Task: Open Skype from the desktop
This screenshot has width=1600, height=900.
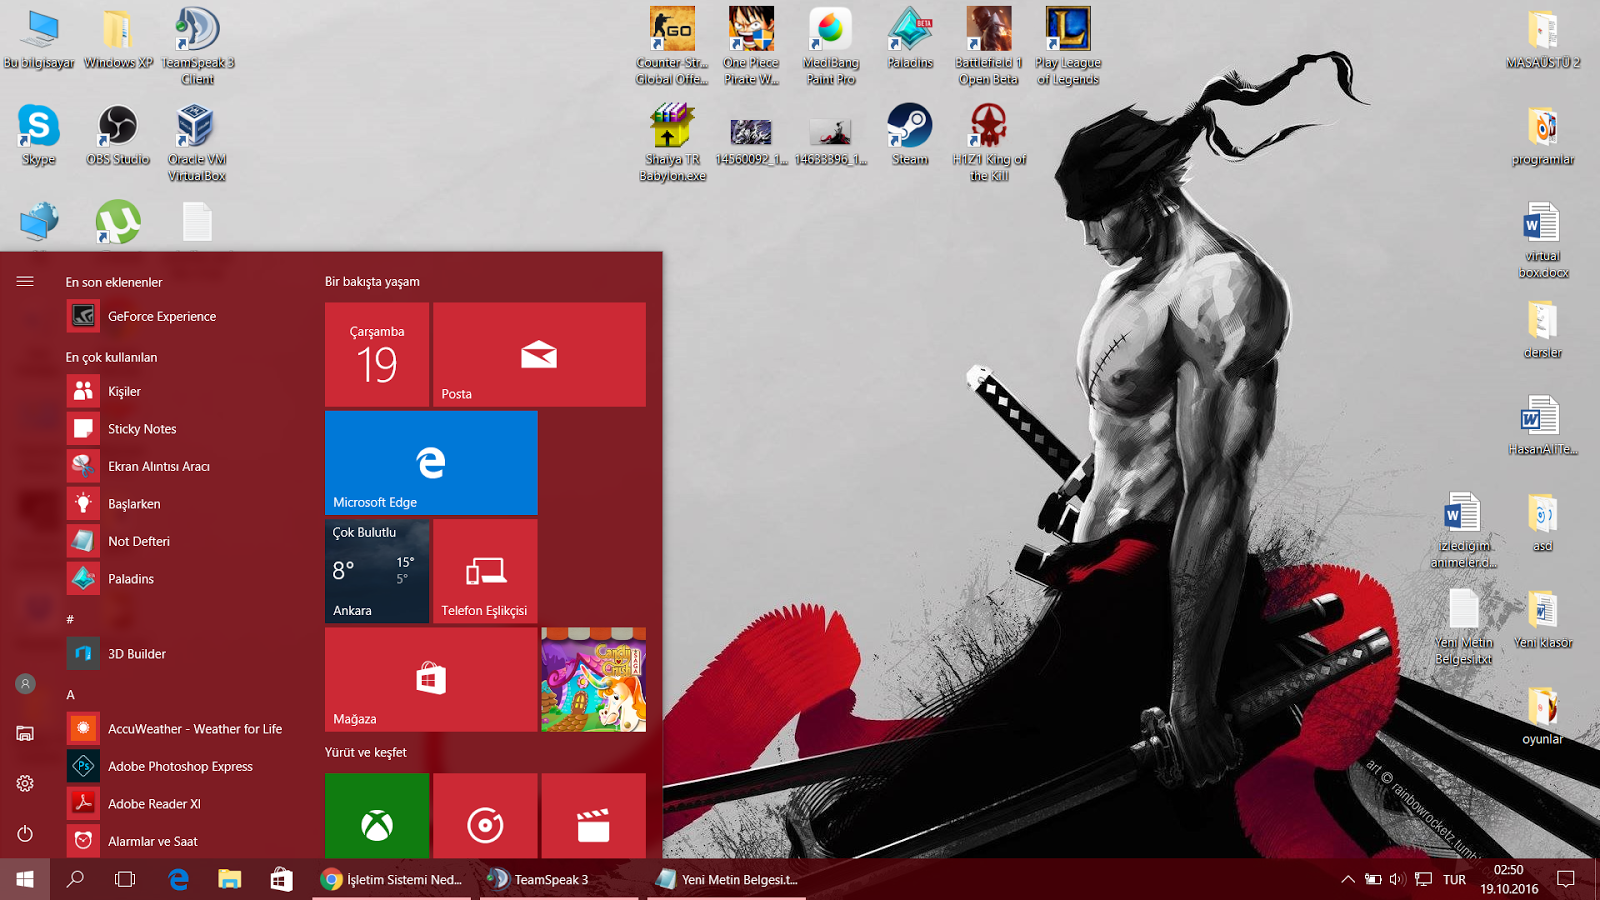Action: (39, 134)
